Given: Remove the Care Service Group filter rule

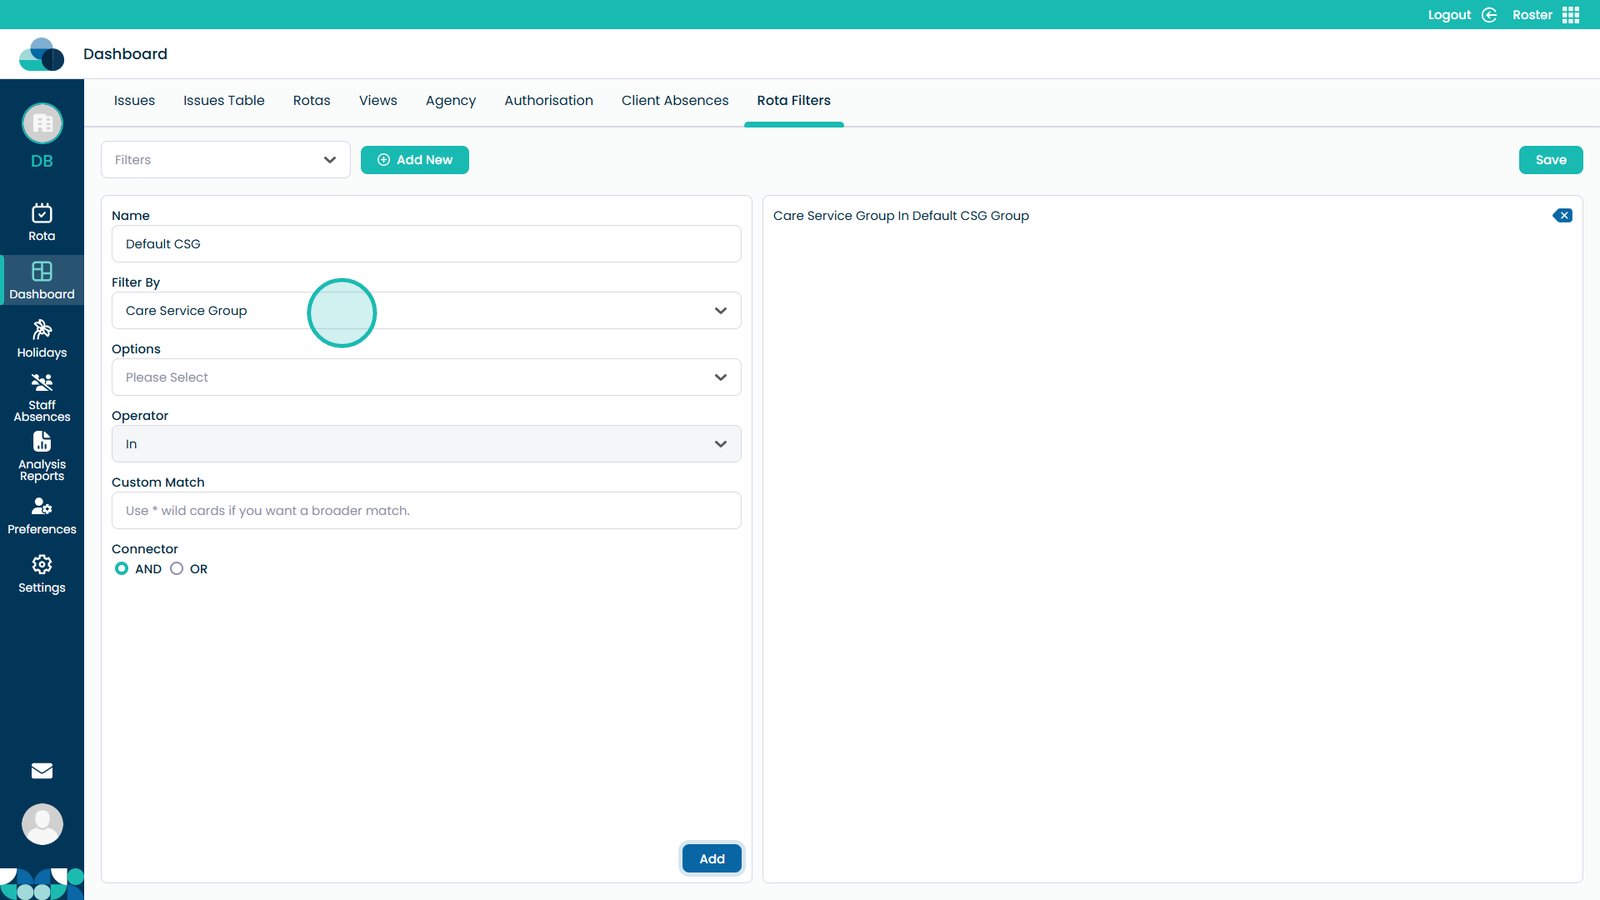Looking at the screenshot, I should point(1562,216).
